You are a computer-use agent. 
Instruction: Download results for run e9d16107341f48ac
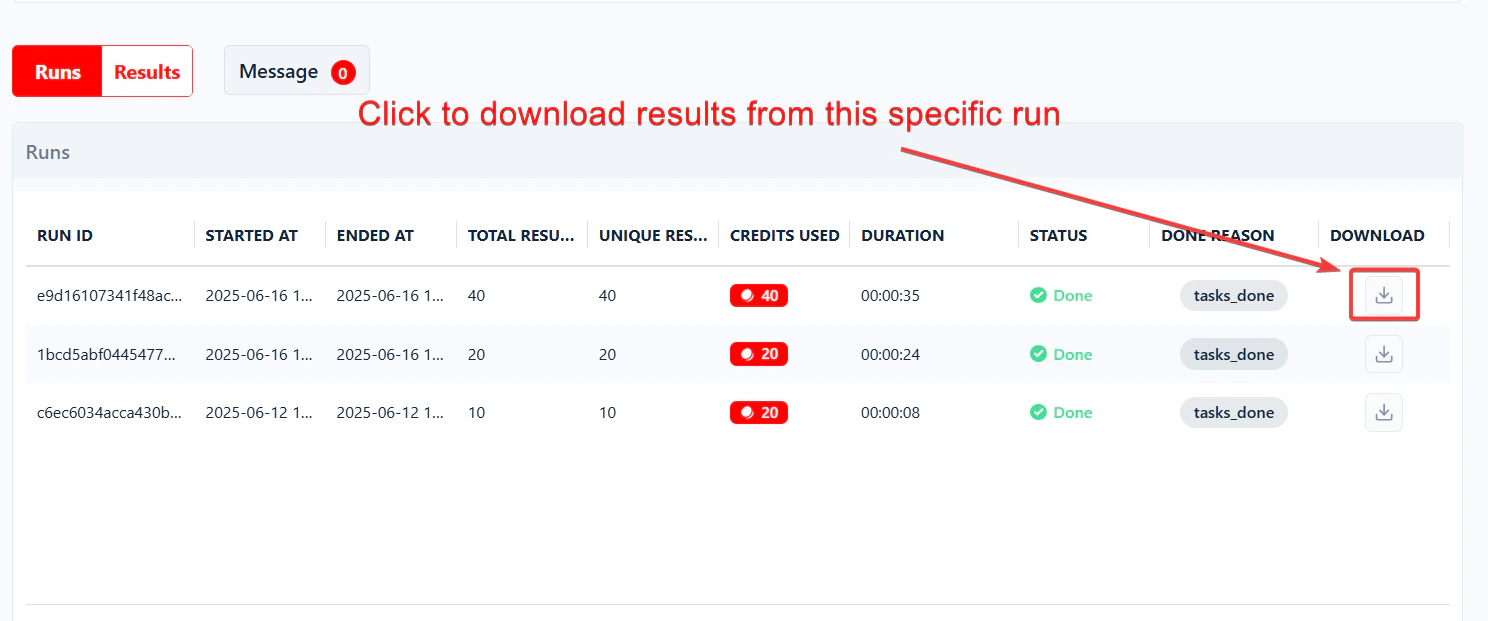[1384, 296]
